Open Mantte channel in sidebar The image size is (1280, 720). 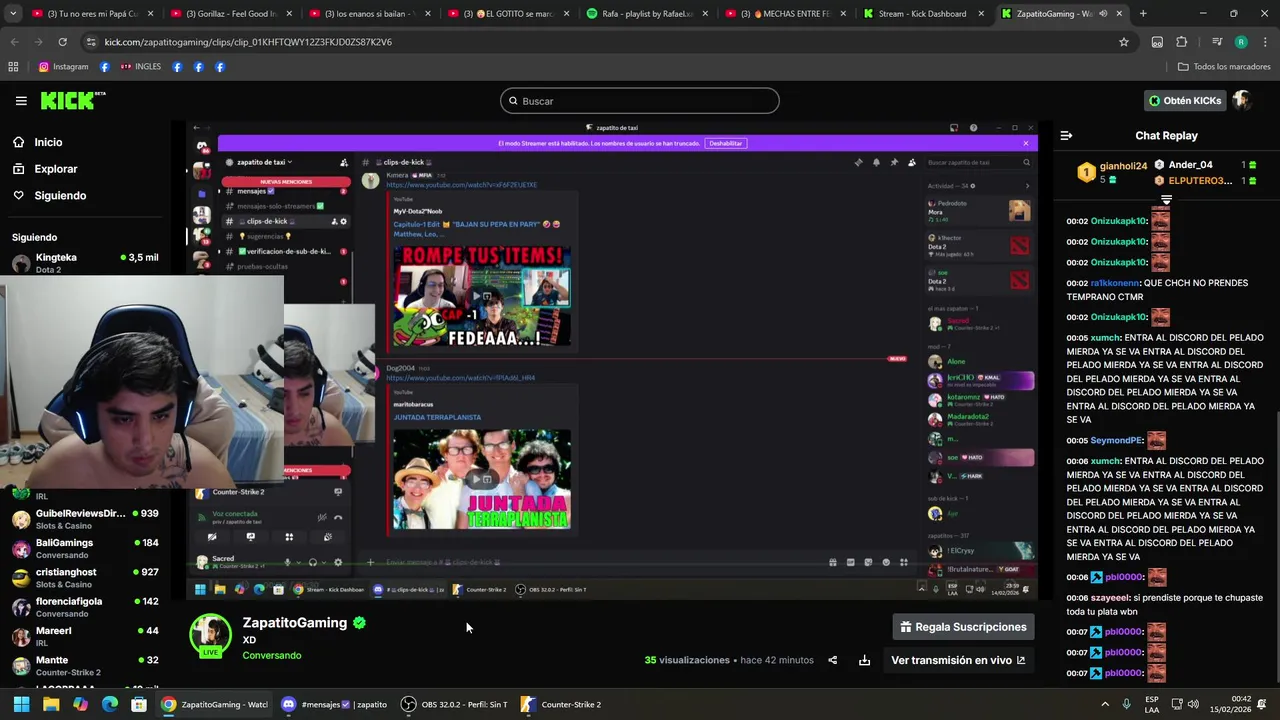pyautogui.click(x=85, y=666)
